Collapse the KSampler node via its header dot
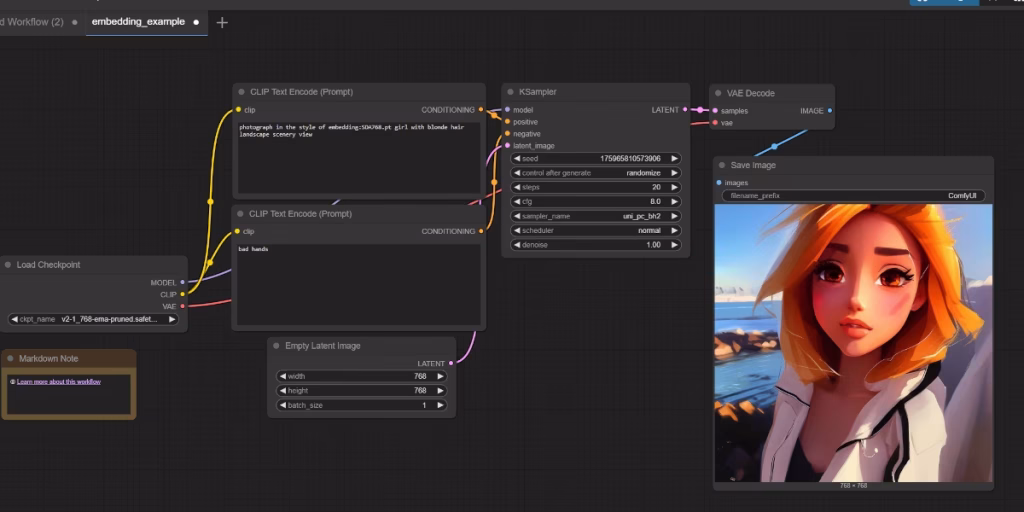 click(x=510, y=92)
